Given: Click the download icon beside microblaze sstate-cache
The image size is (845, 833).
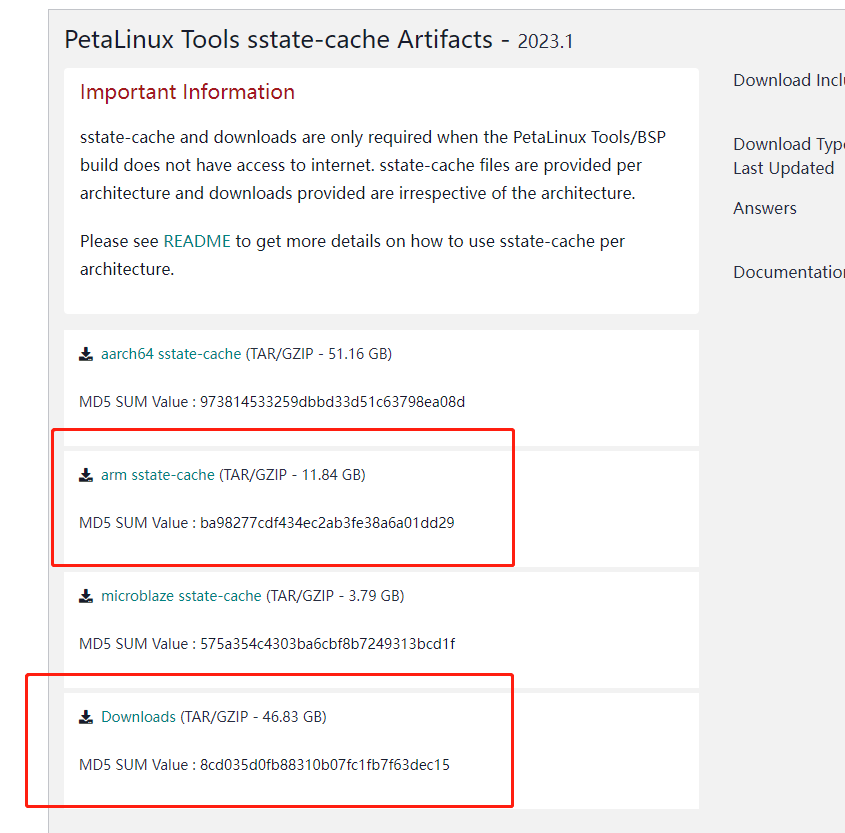Looking at the screenshot, I should click(x=86, y=596).
